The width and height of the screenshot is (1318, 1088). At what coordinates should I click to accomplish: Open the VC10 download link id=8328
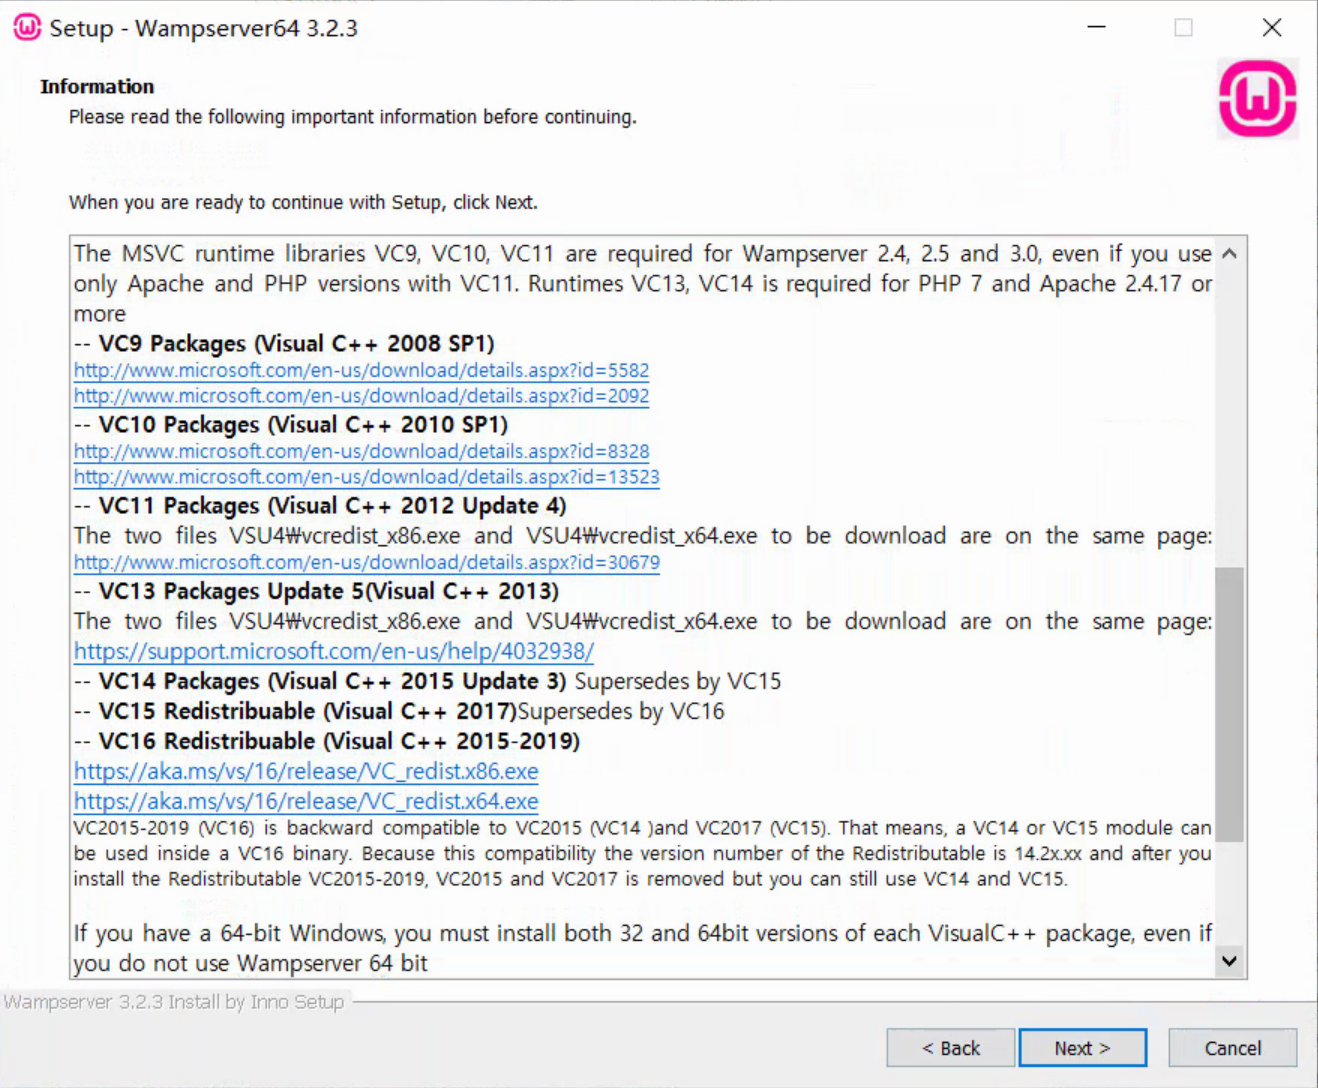(x=361, y=451)
